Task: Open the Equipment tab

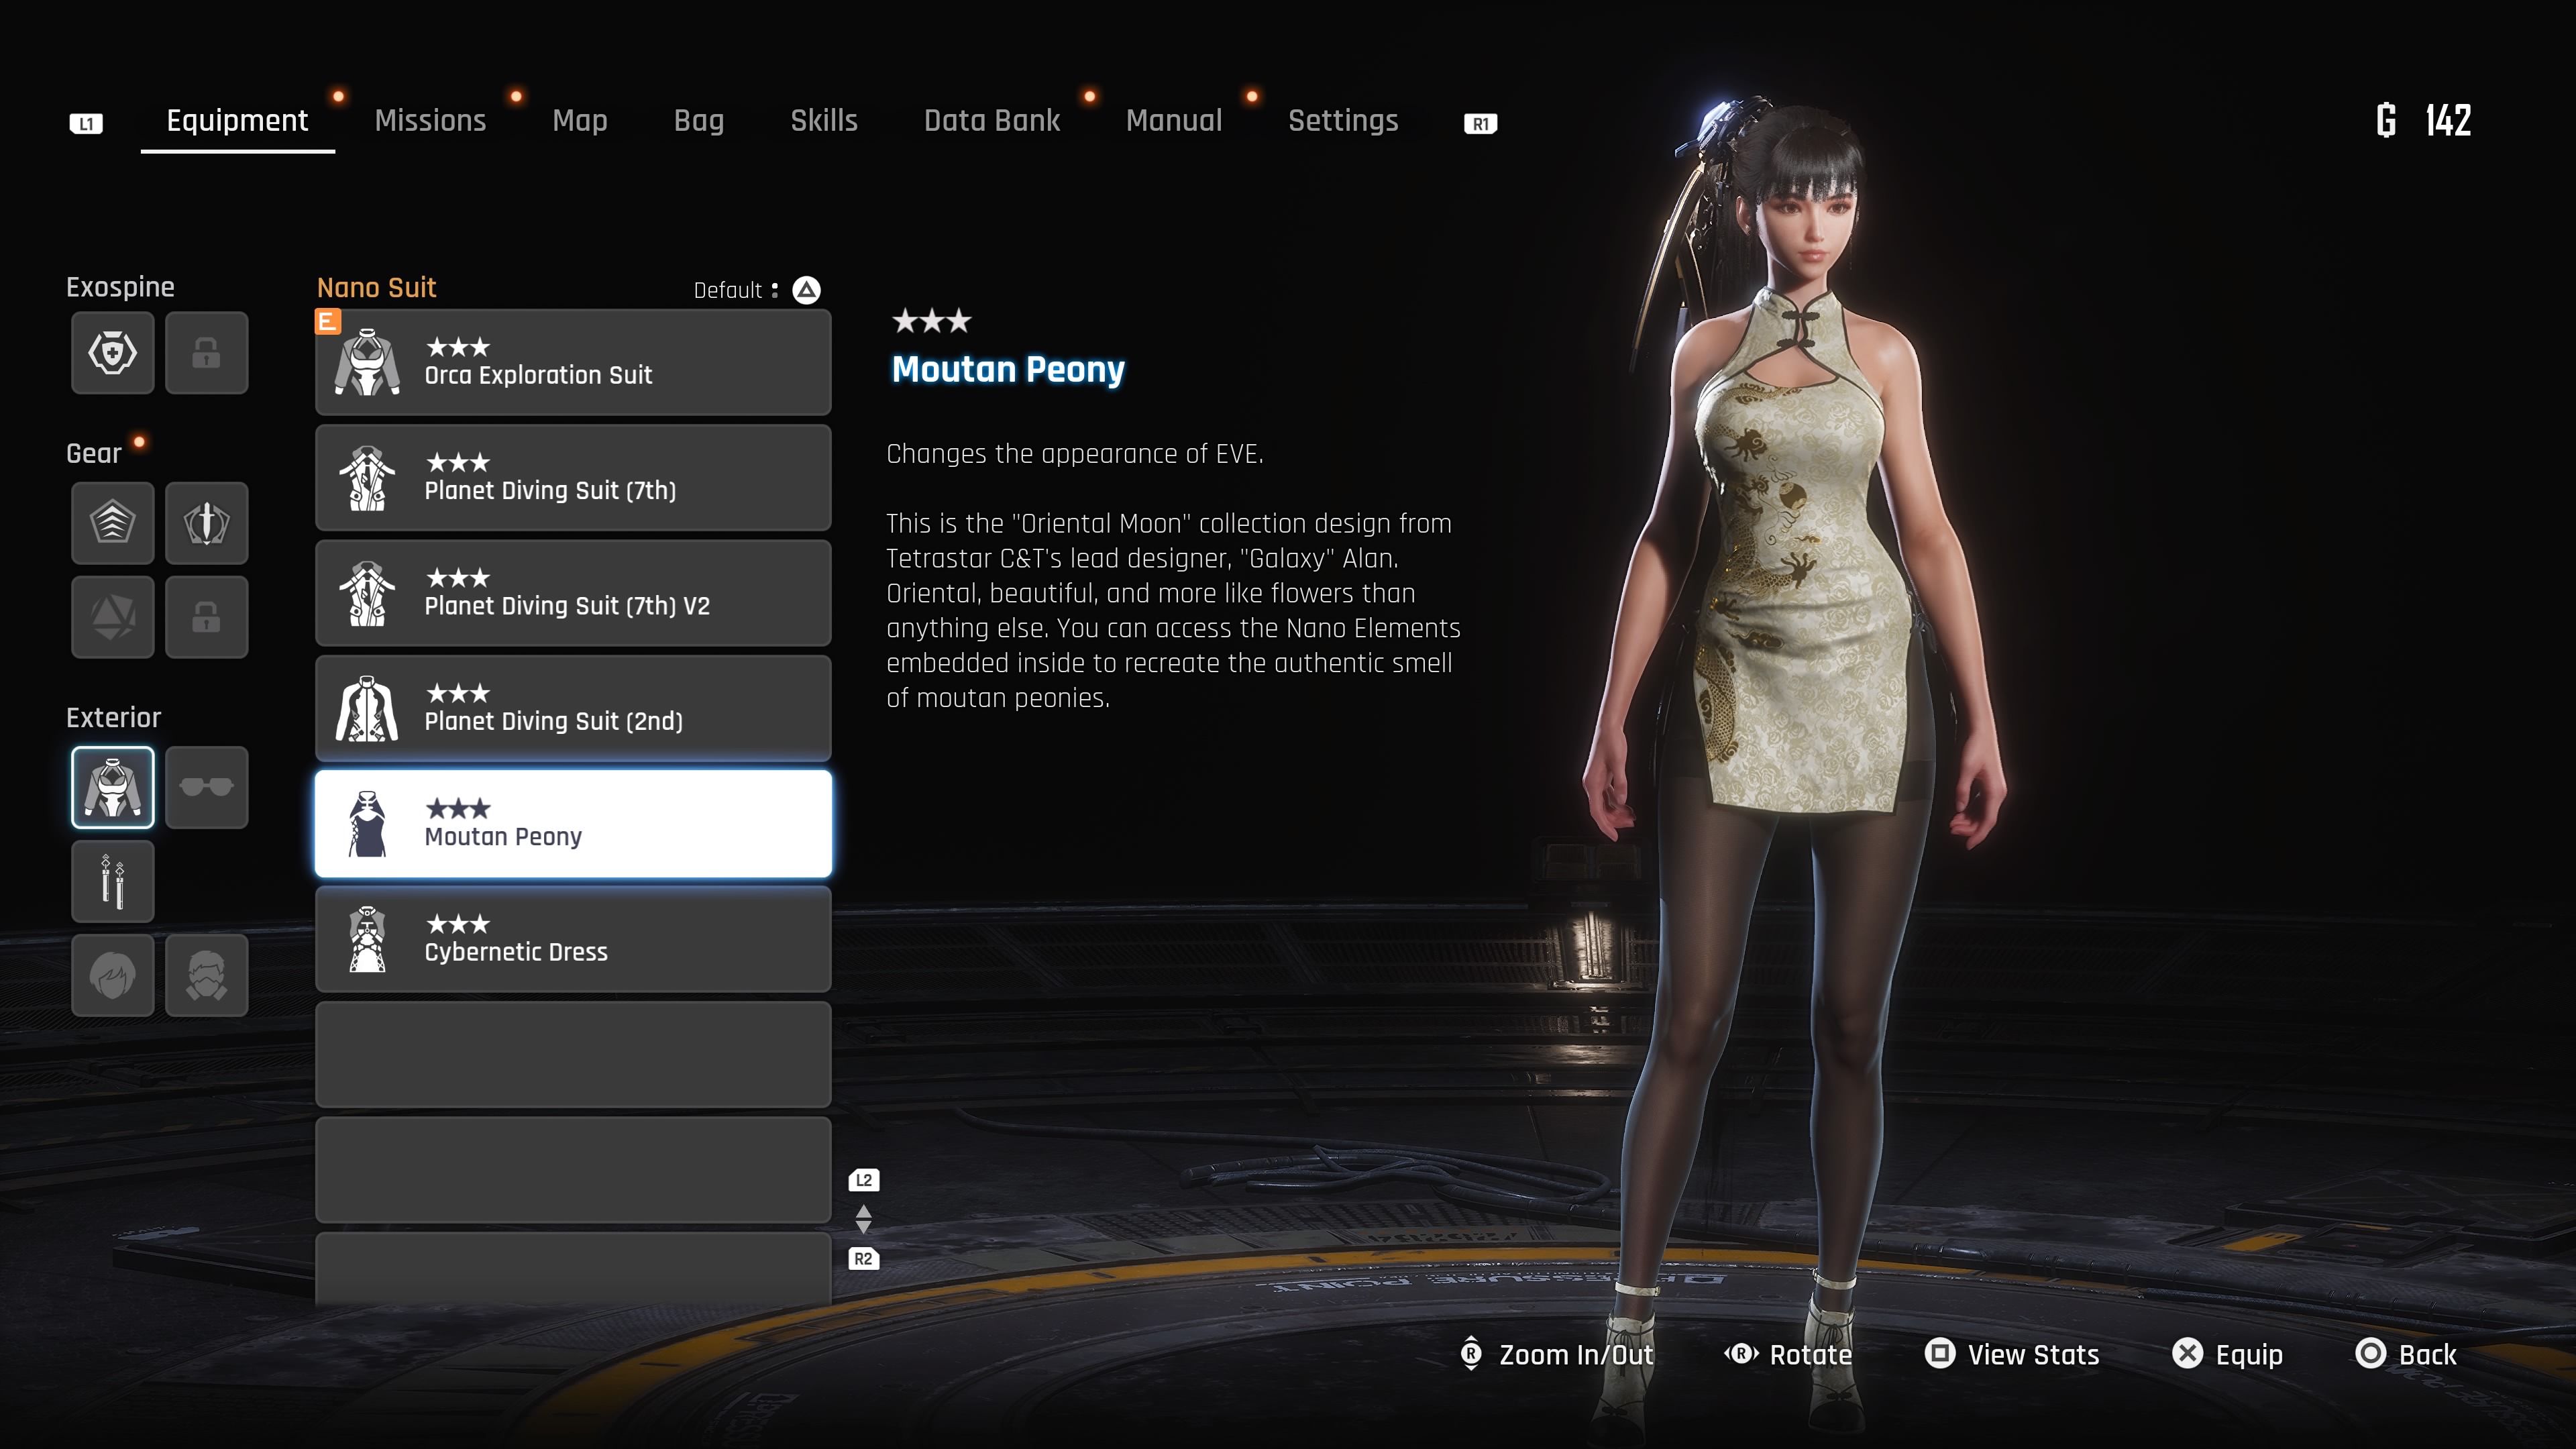Action: click(x=237, y=121)
